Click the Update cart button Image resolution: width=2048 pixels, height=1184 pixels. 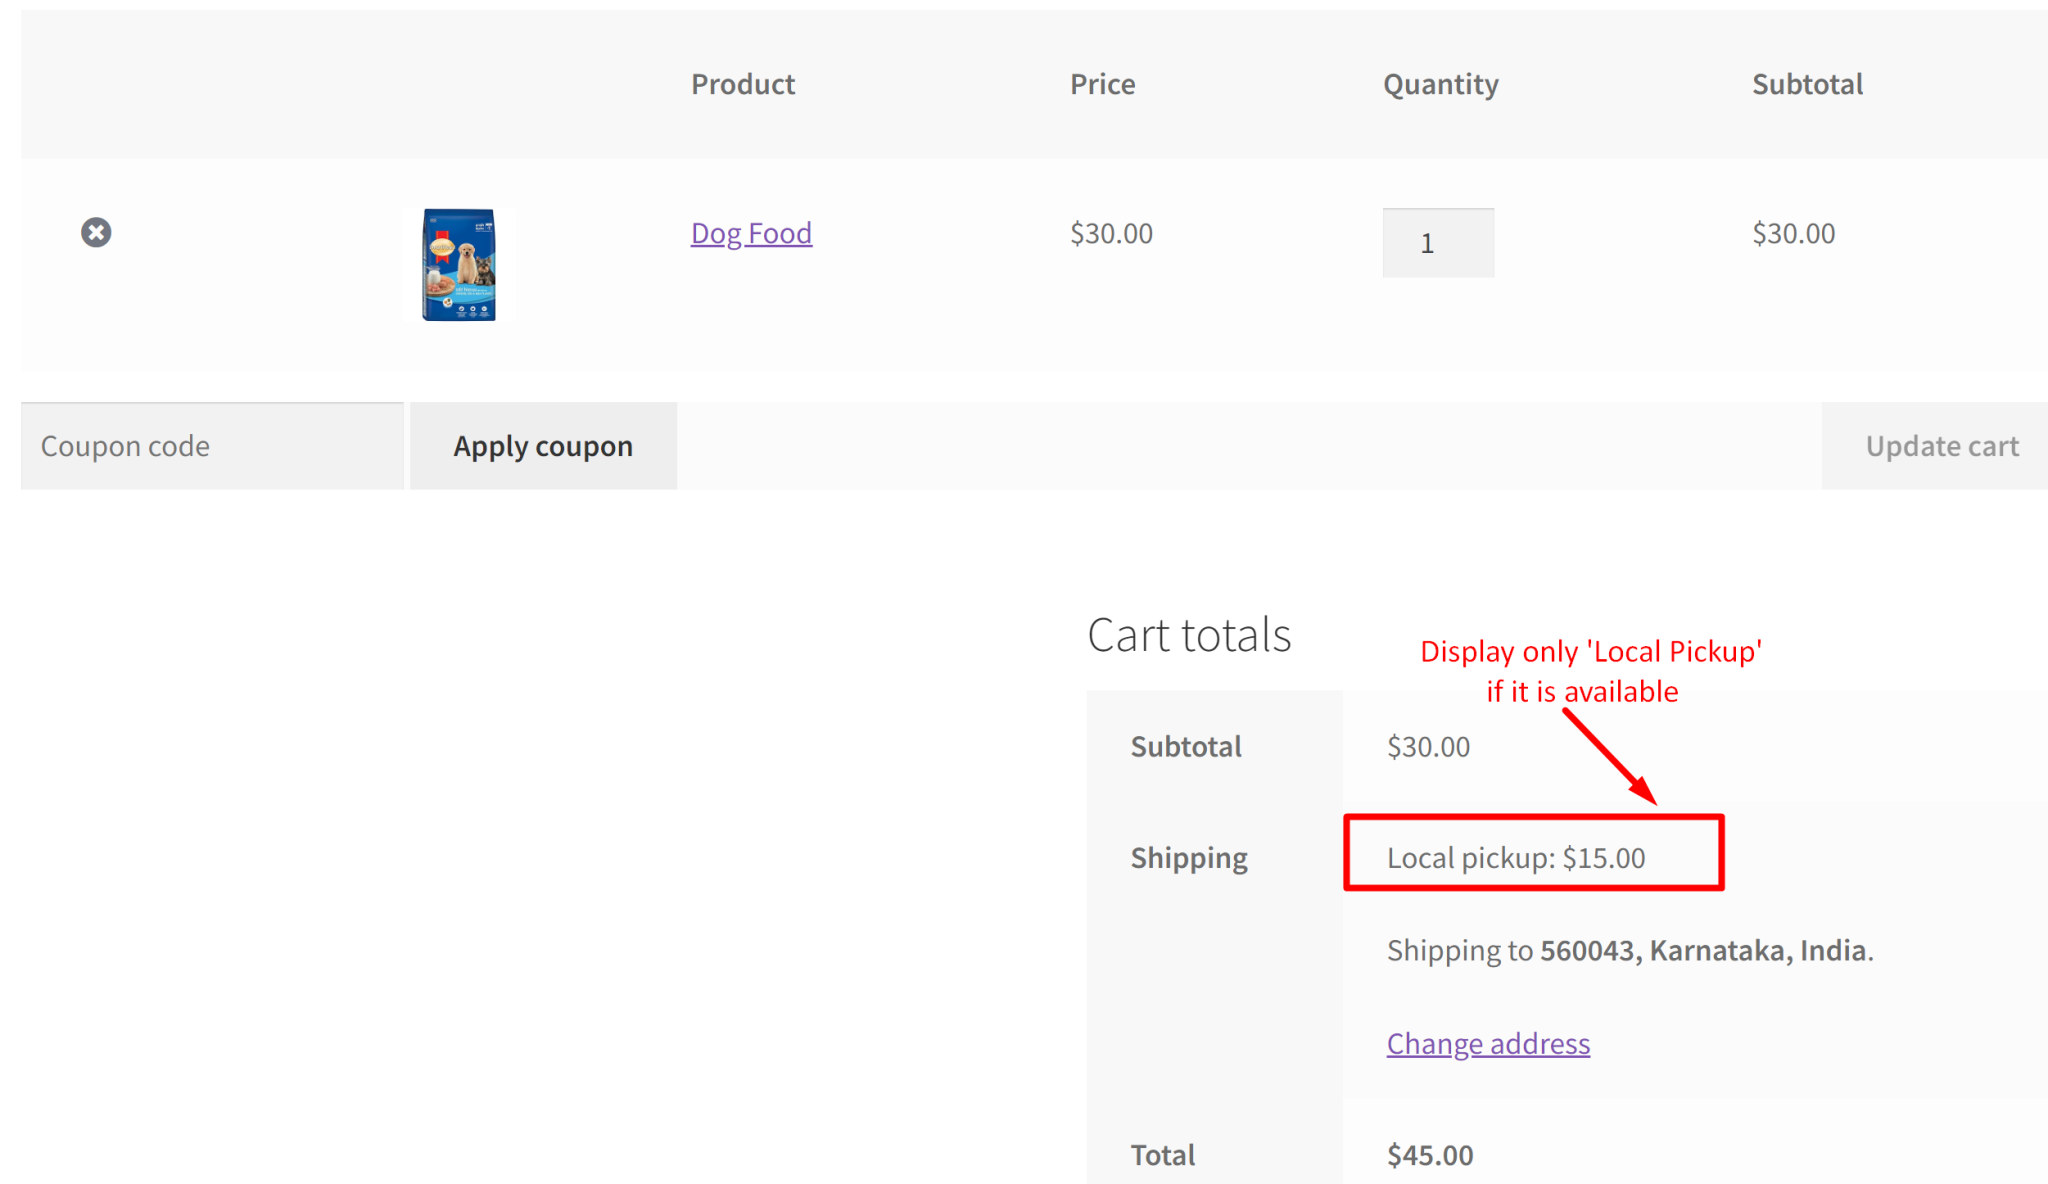click(1941, 445)
